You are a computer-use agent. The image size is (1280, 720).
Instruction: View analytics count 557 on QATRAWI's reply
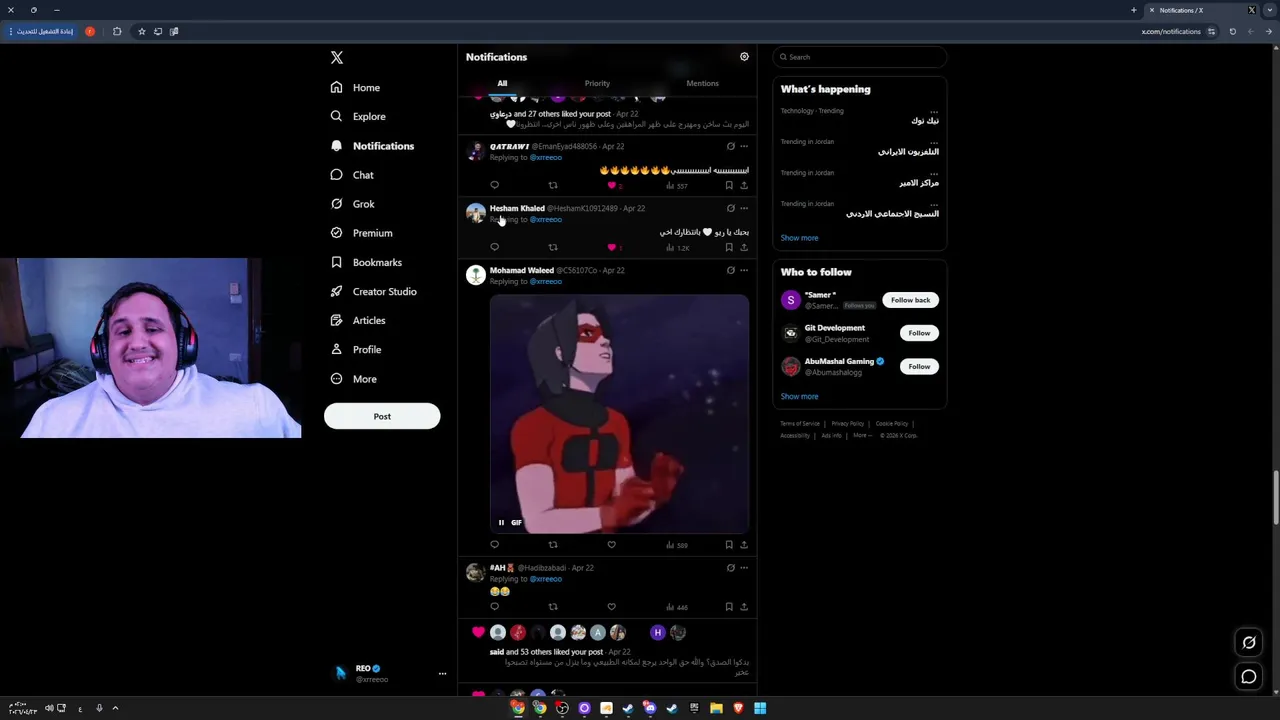677,185
